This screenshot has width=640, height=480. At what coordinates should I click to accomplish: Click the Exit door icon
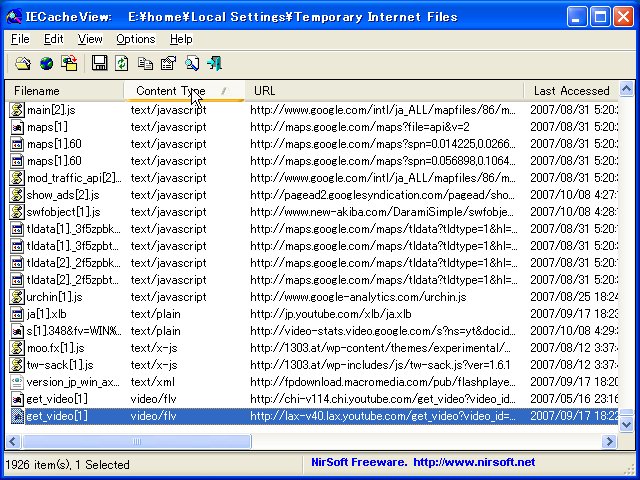pos(215,64)
